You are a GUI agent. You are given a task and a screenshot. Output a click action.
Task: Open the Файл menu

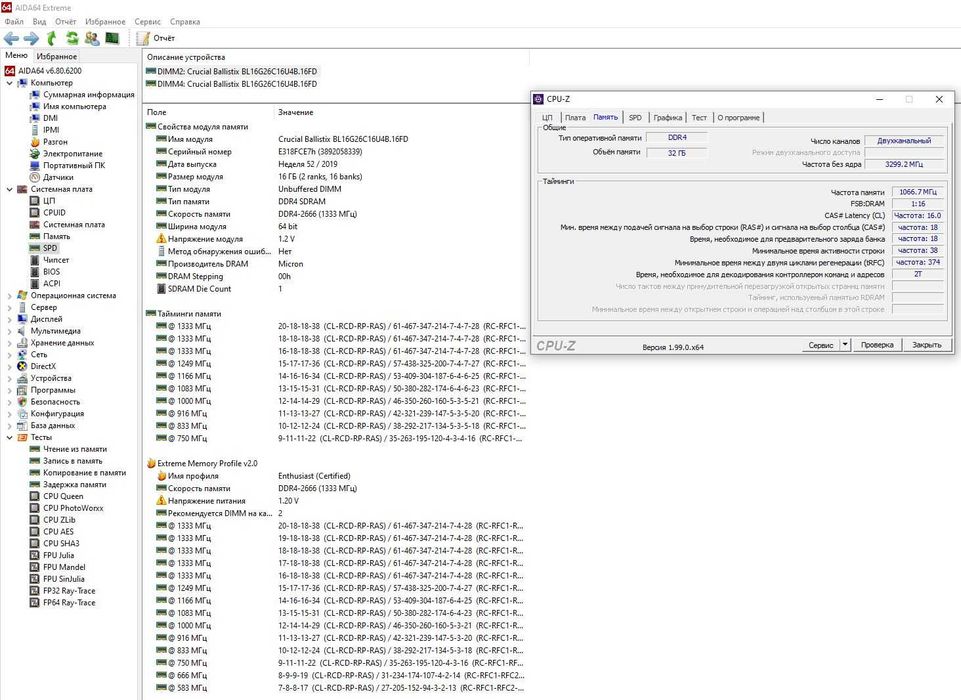tap(14, 21)
